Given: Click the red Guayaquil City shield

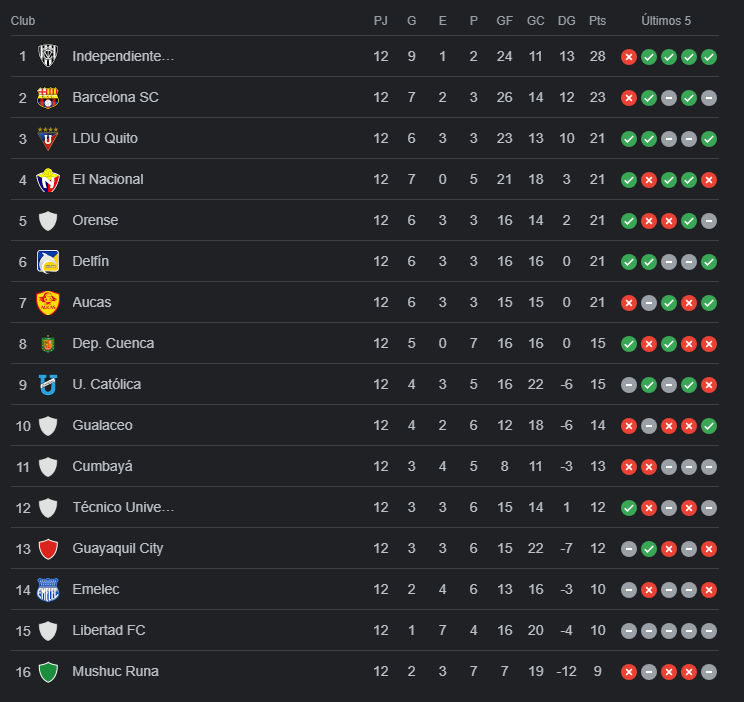Looking at the screenshot, I should (47, 548).
